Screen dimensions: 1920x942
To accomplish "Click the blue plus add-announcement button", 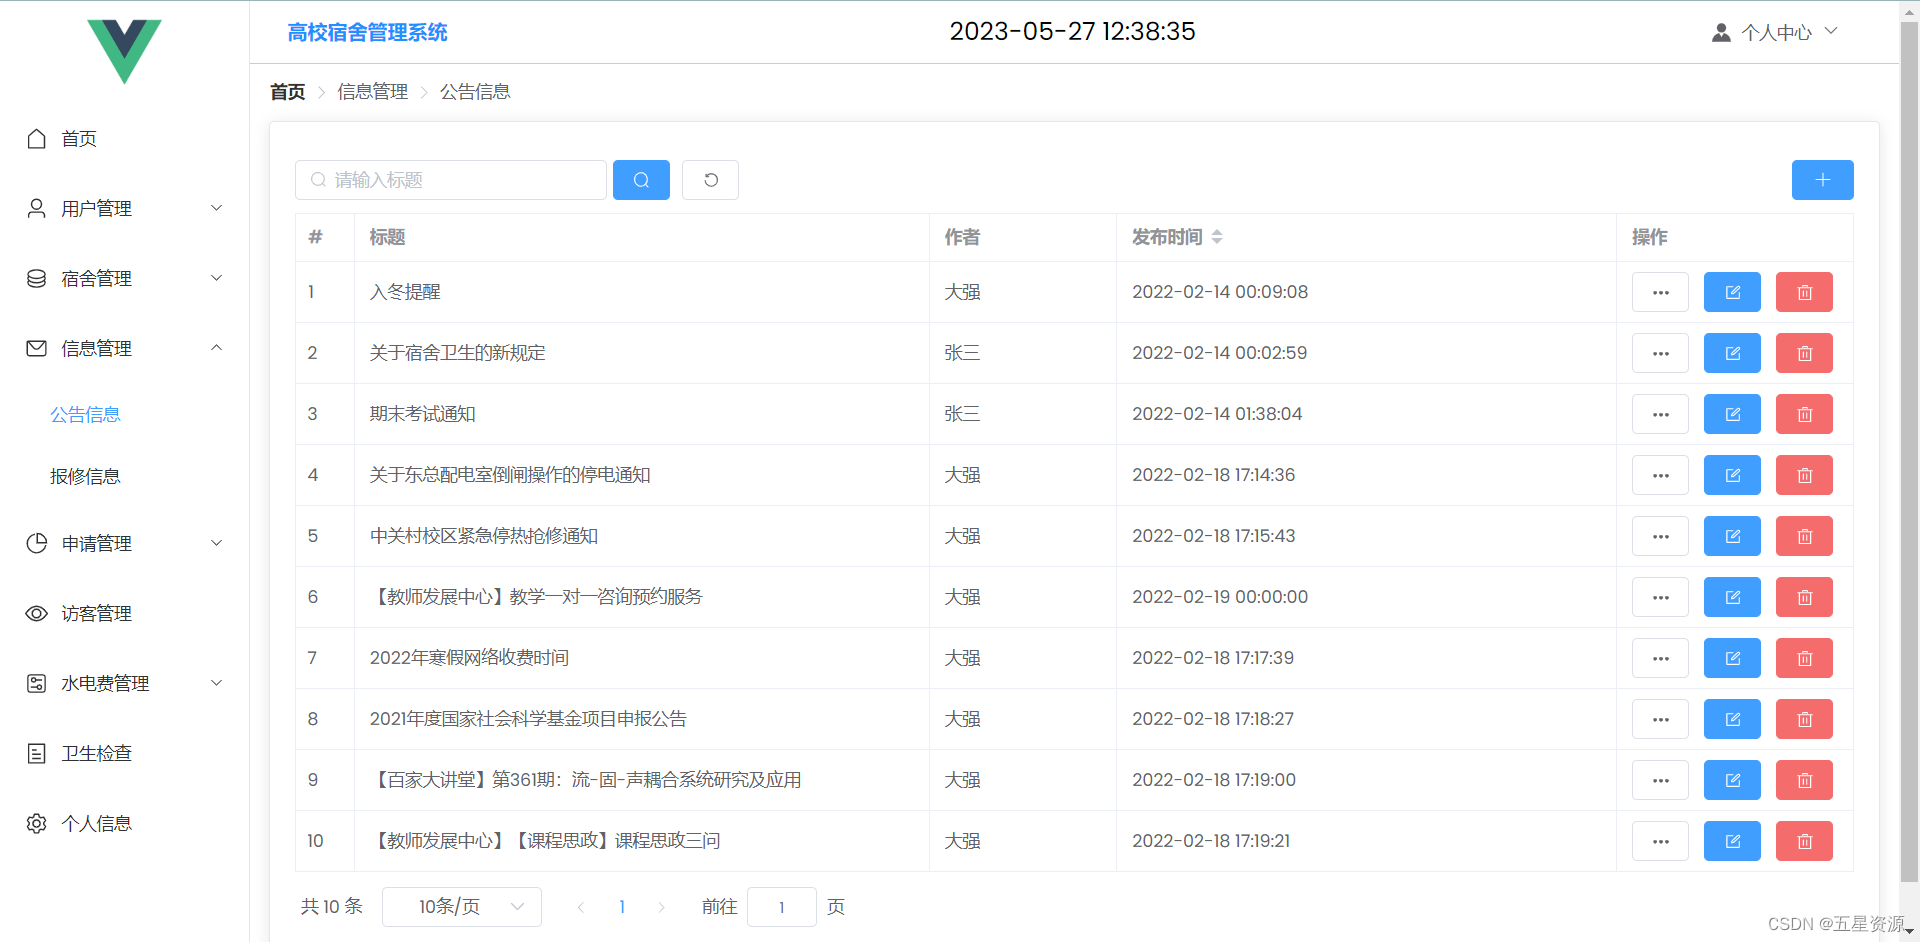I will (1822, 180).
